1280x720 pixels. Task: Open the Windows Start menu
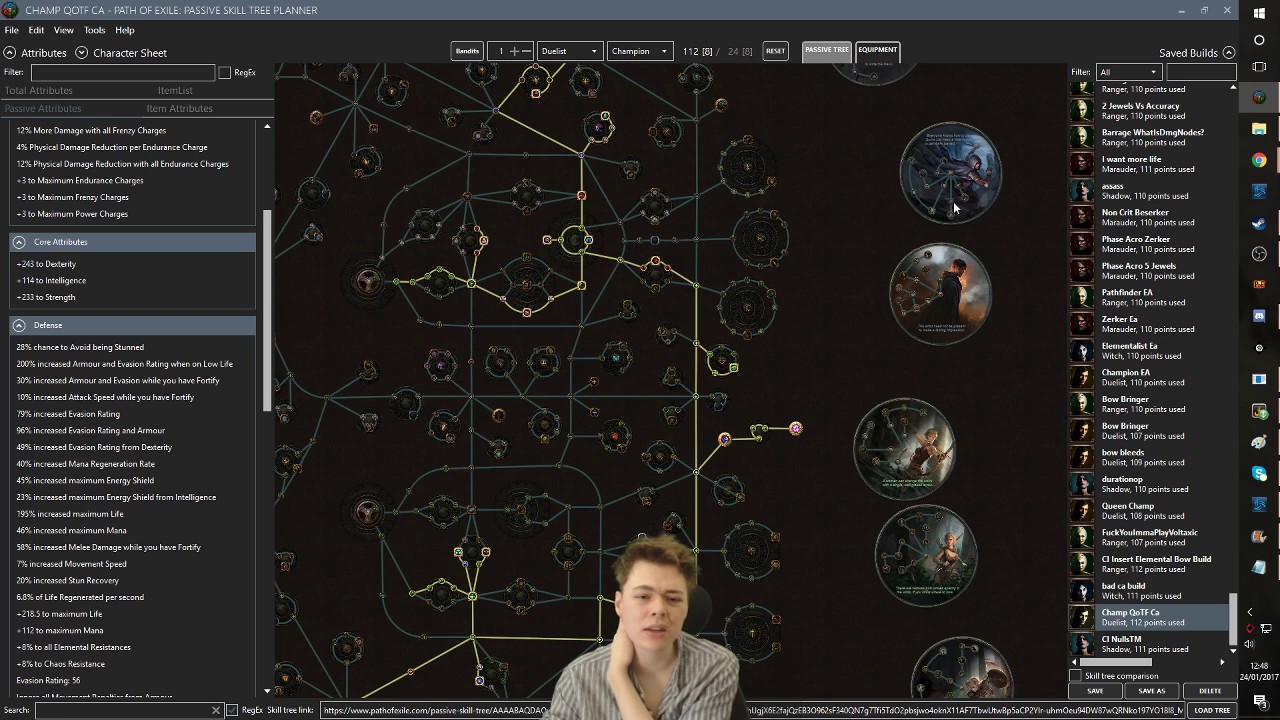point(1259,12)
